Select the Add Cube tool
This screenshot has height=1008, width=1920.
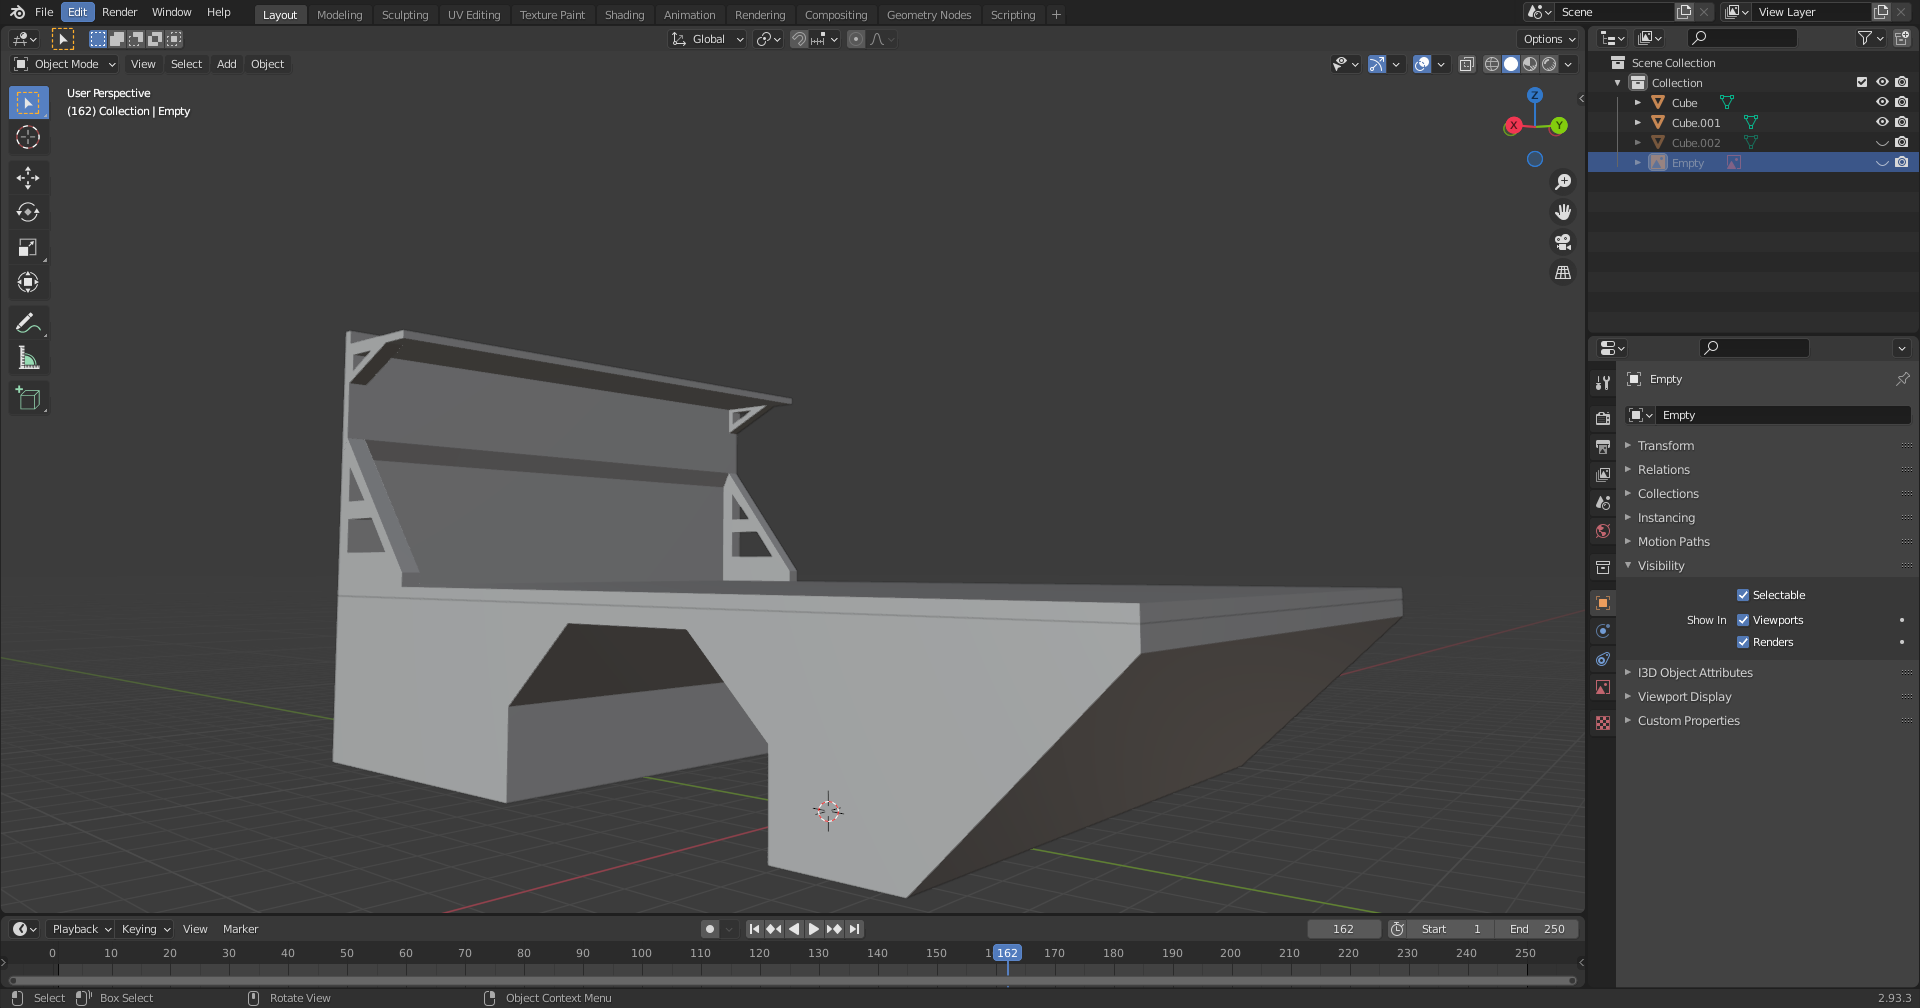pyautogui.click(x=28, y=398)
